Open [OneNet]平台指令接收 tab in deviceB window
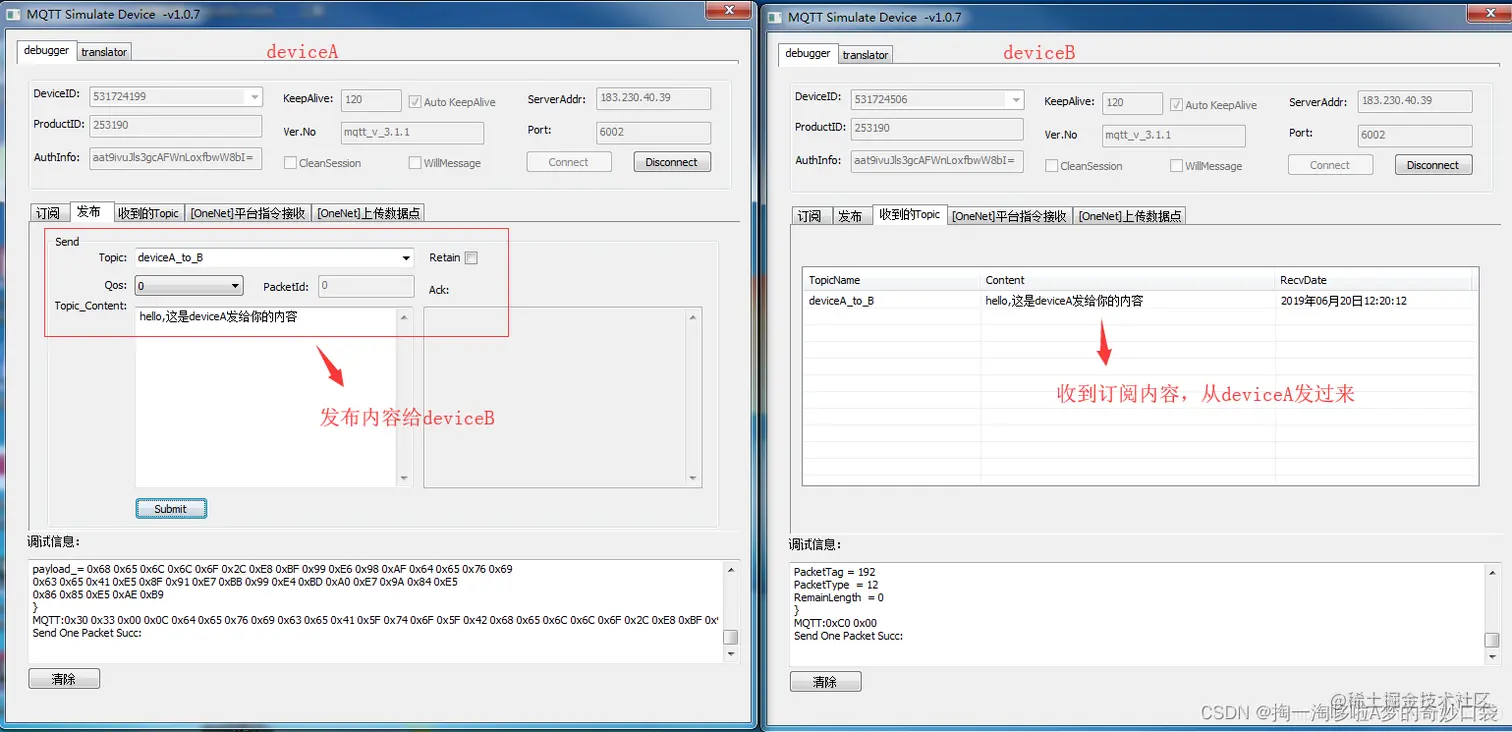The image size is (1512, 732). (x=1010, y=216)
